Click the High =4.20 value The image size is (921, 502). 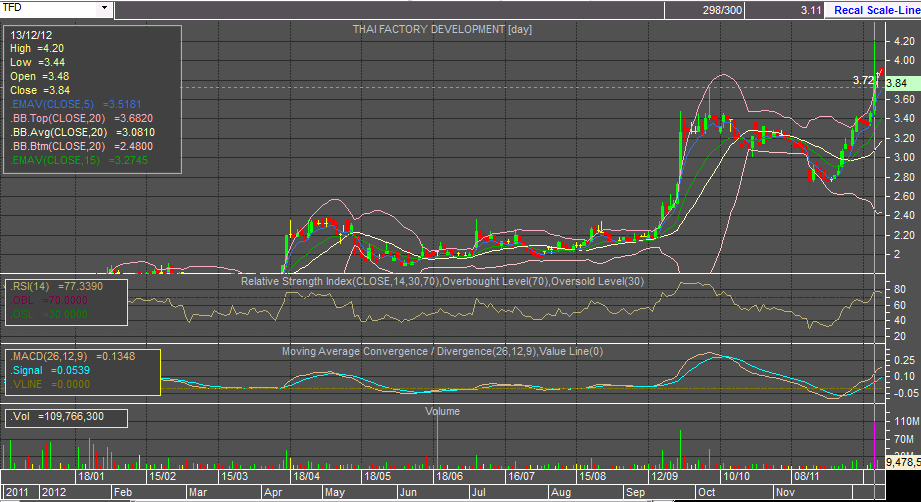click(x=37, y=49)
